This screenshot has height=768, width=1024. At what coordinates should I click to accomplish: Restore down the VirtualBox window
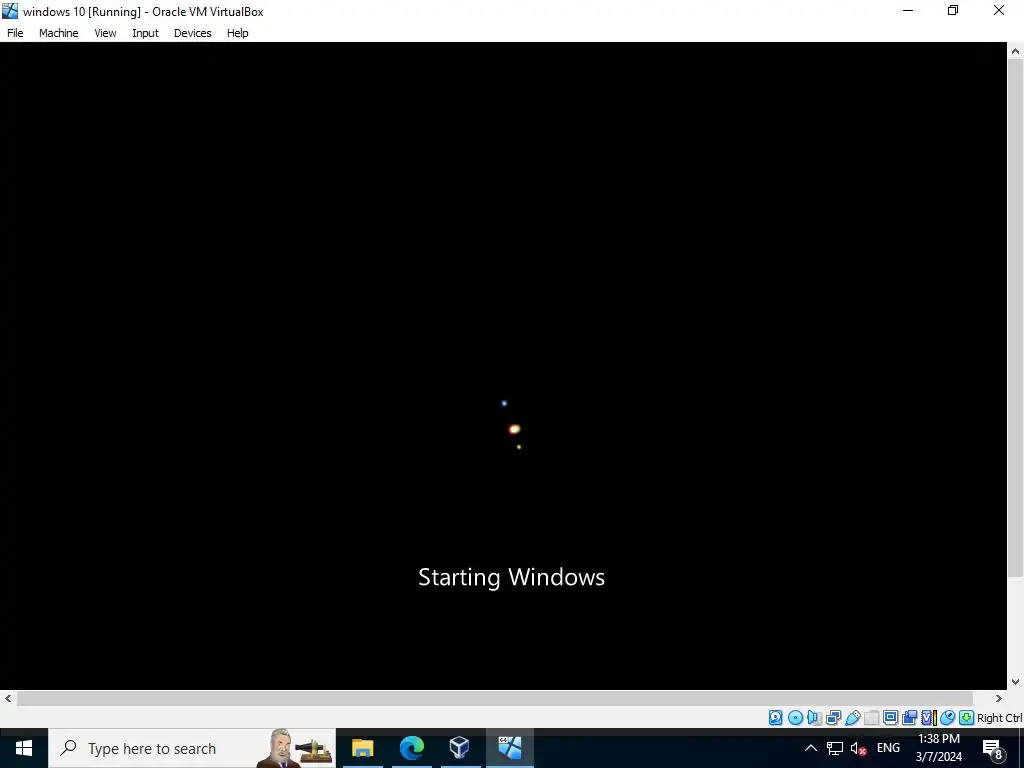tap(953, 10)
